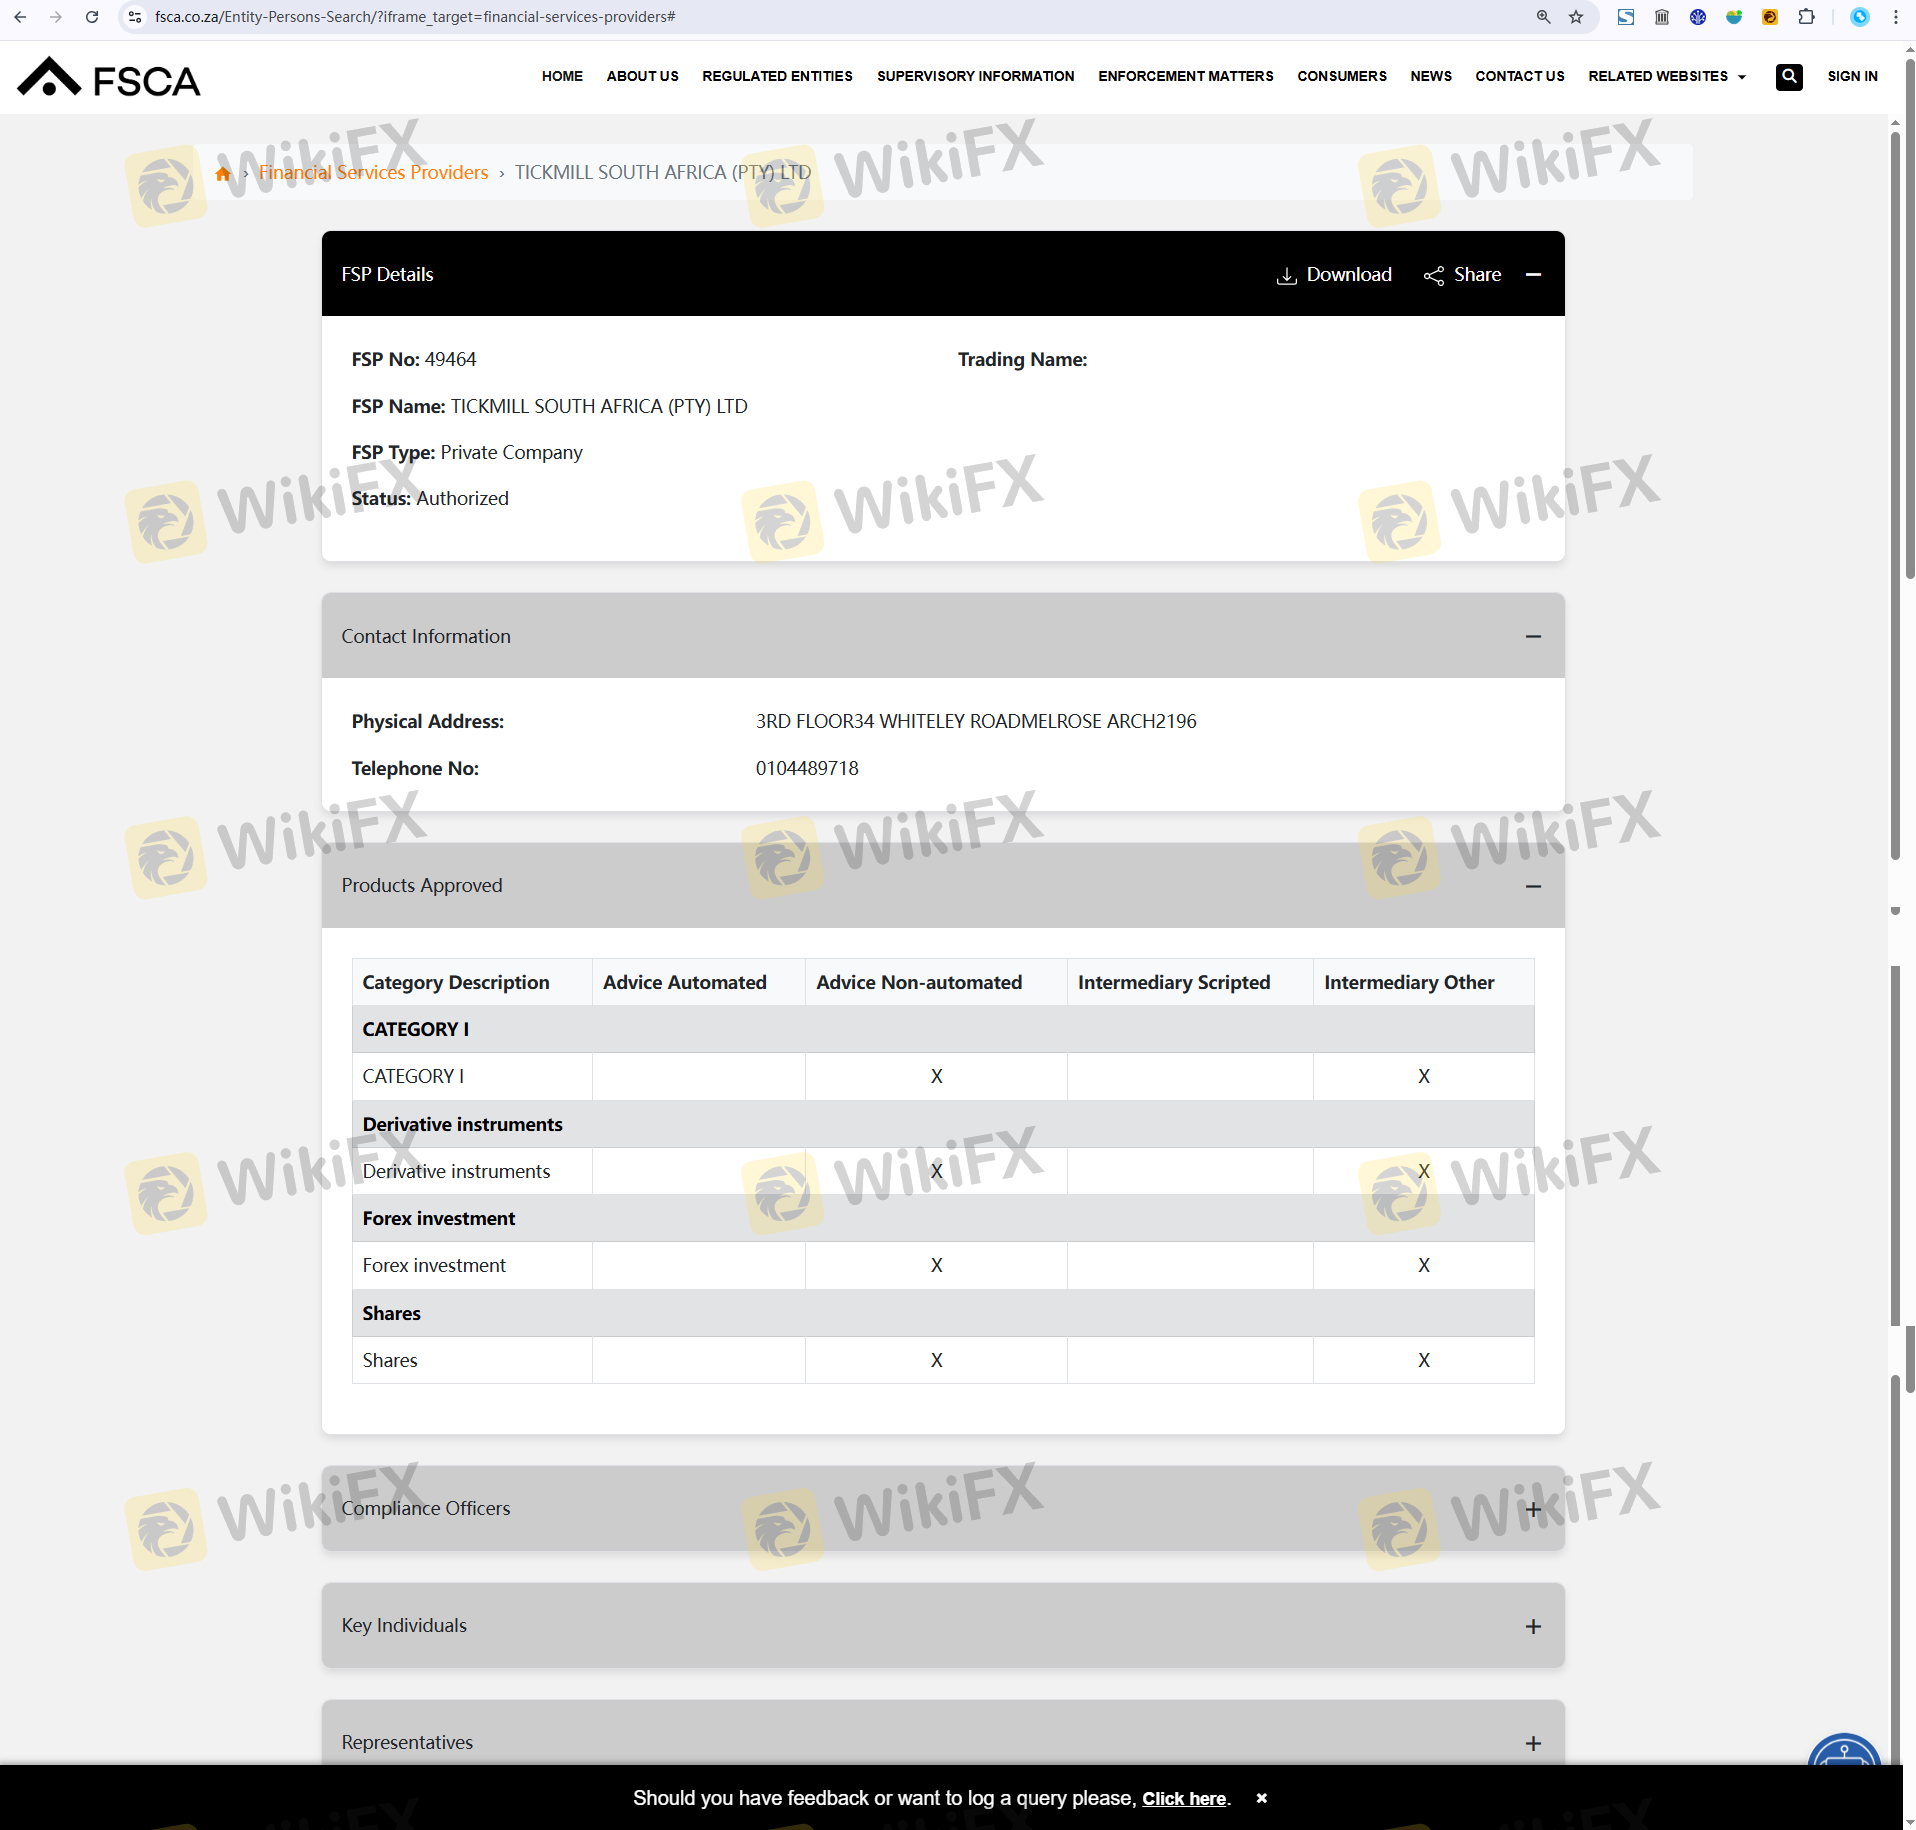This screenshot has width=1916, height=1830.
Task: Open the browser extensions puzzle icon
Action: coord(1806,17)
